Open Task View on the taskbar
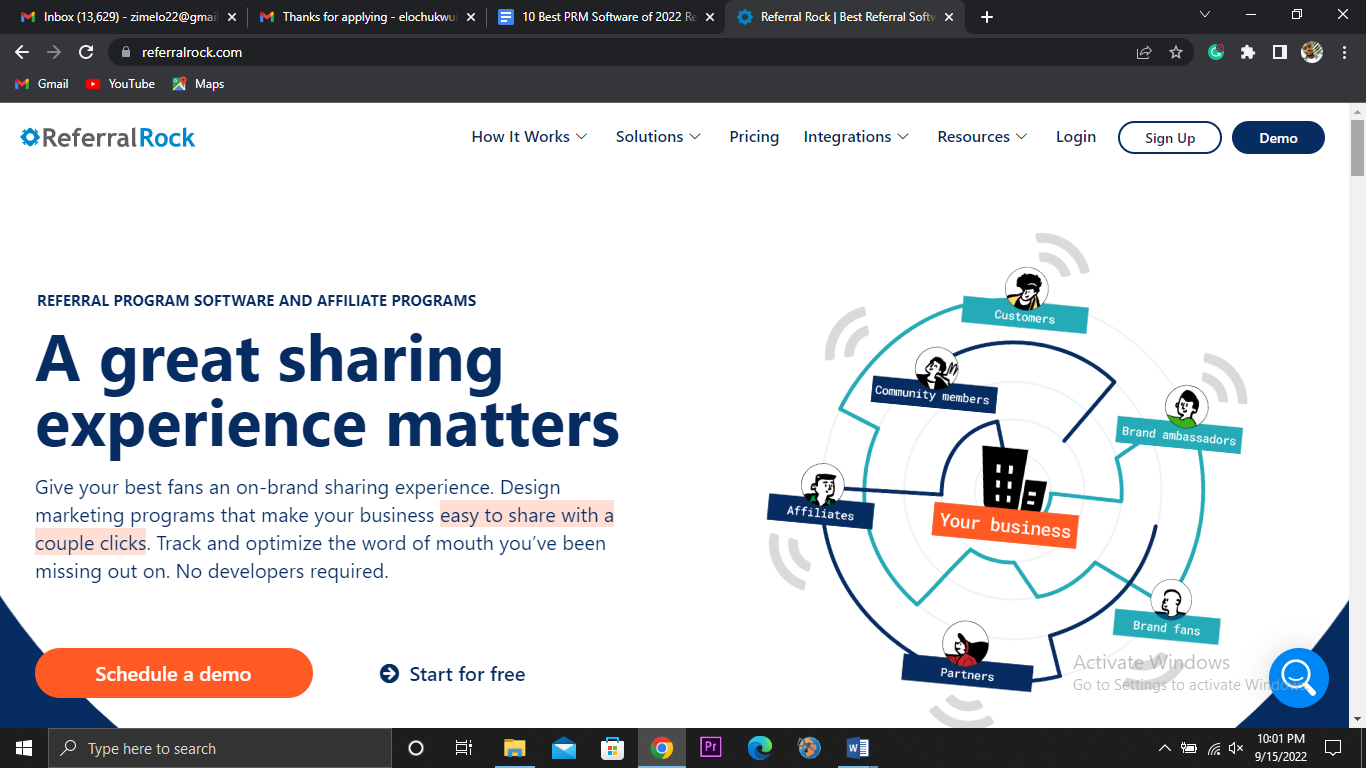Image resolution: width=1366 pixels, height=768 pixels. [464, 748]
